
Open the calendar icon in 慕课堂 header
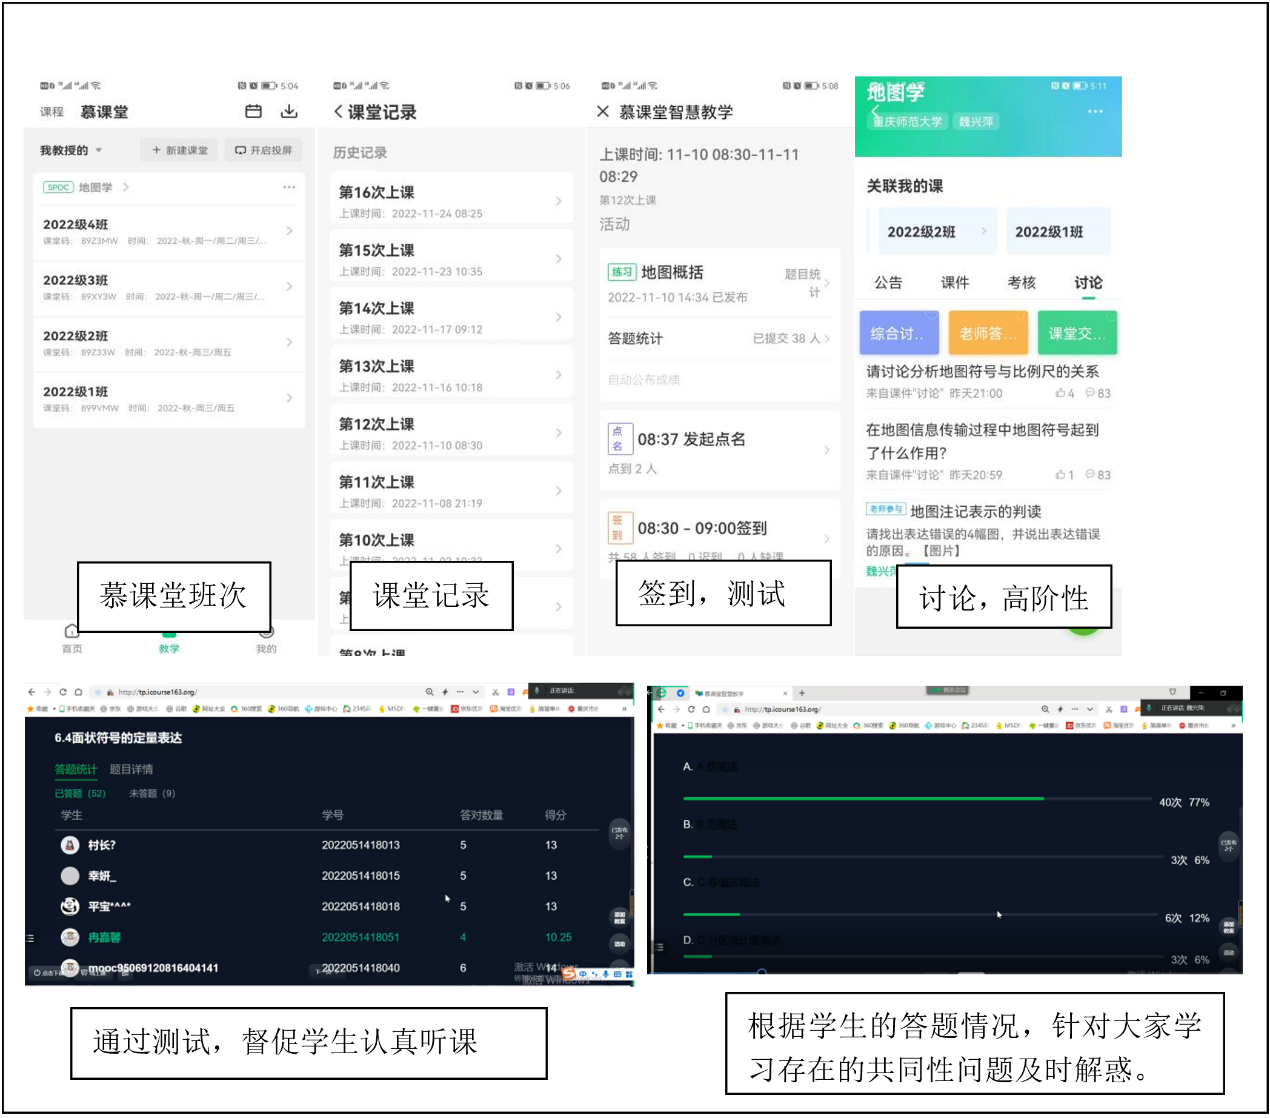[x=254, y=111]
